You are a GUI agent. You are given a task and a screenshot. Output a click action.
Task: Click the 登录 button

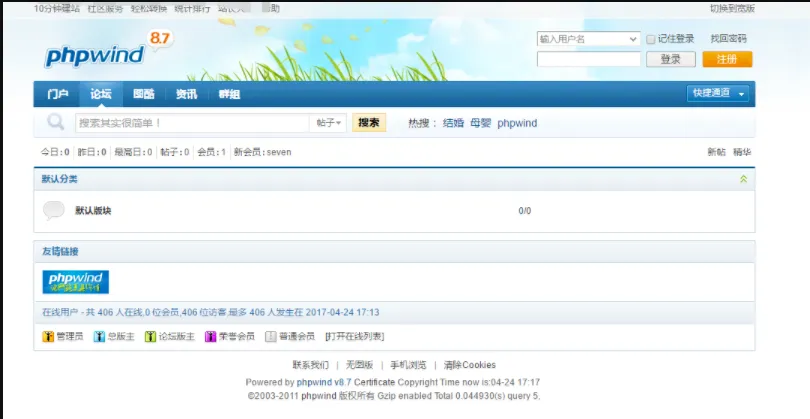tap(671, 59)
